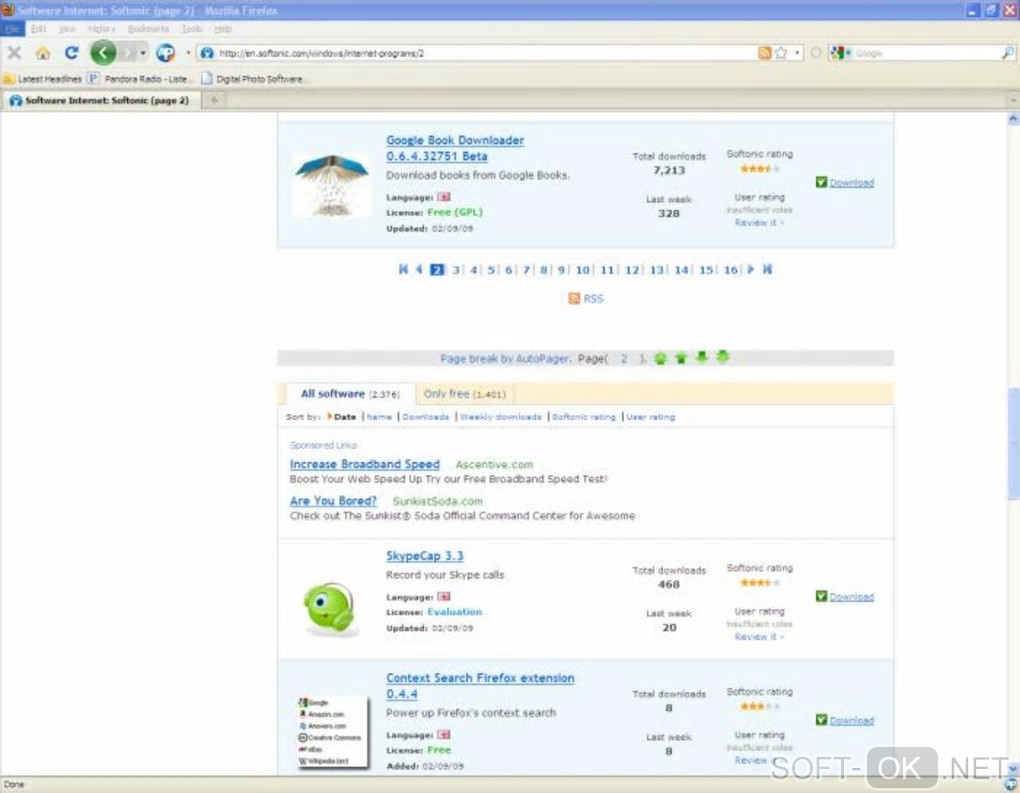Click the address bar URL field
The width and height of the screenshot is (1020, 793).
[485, 53]
